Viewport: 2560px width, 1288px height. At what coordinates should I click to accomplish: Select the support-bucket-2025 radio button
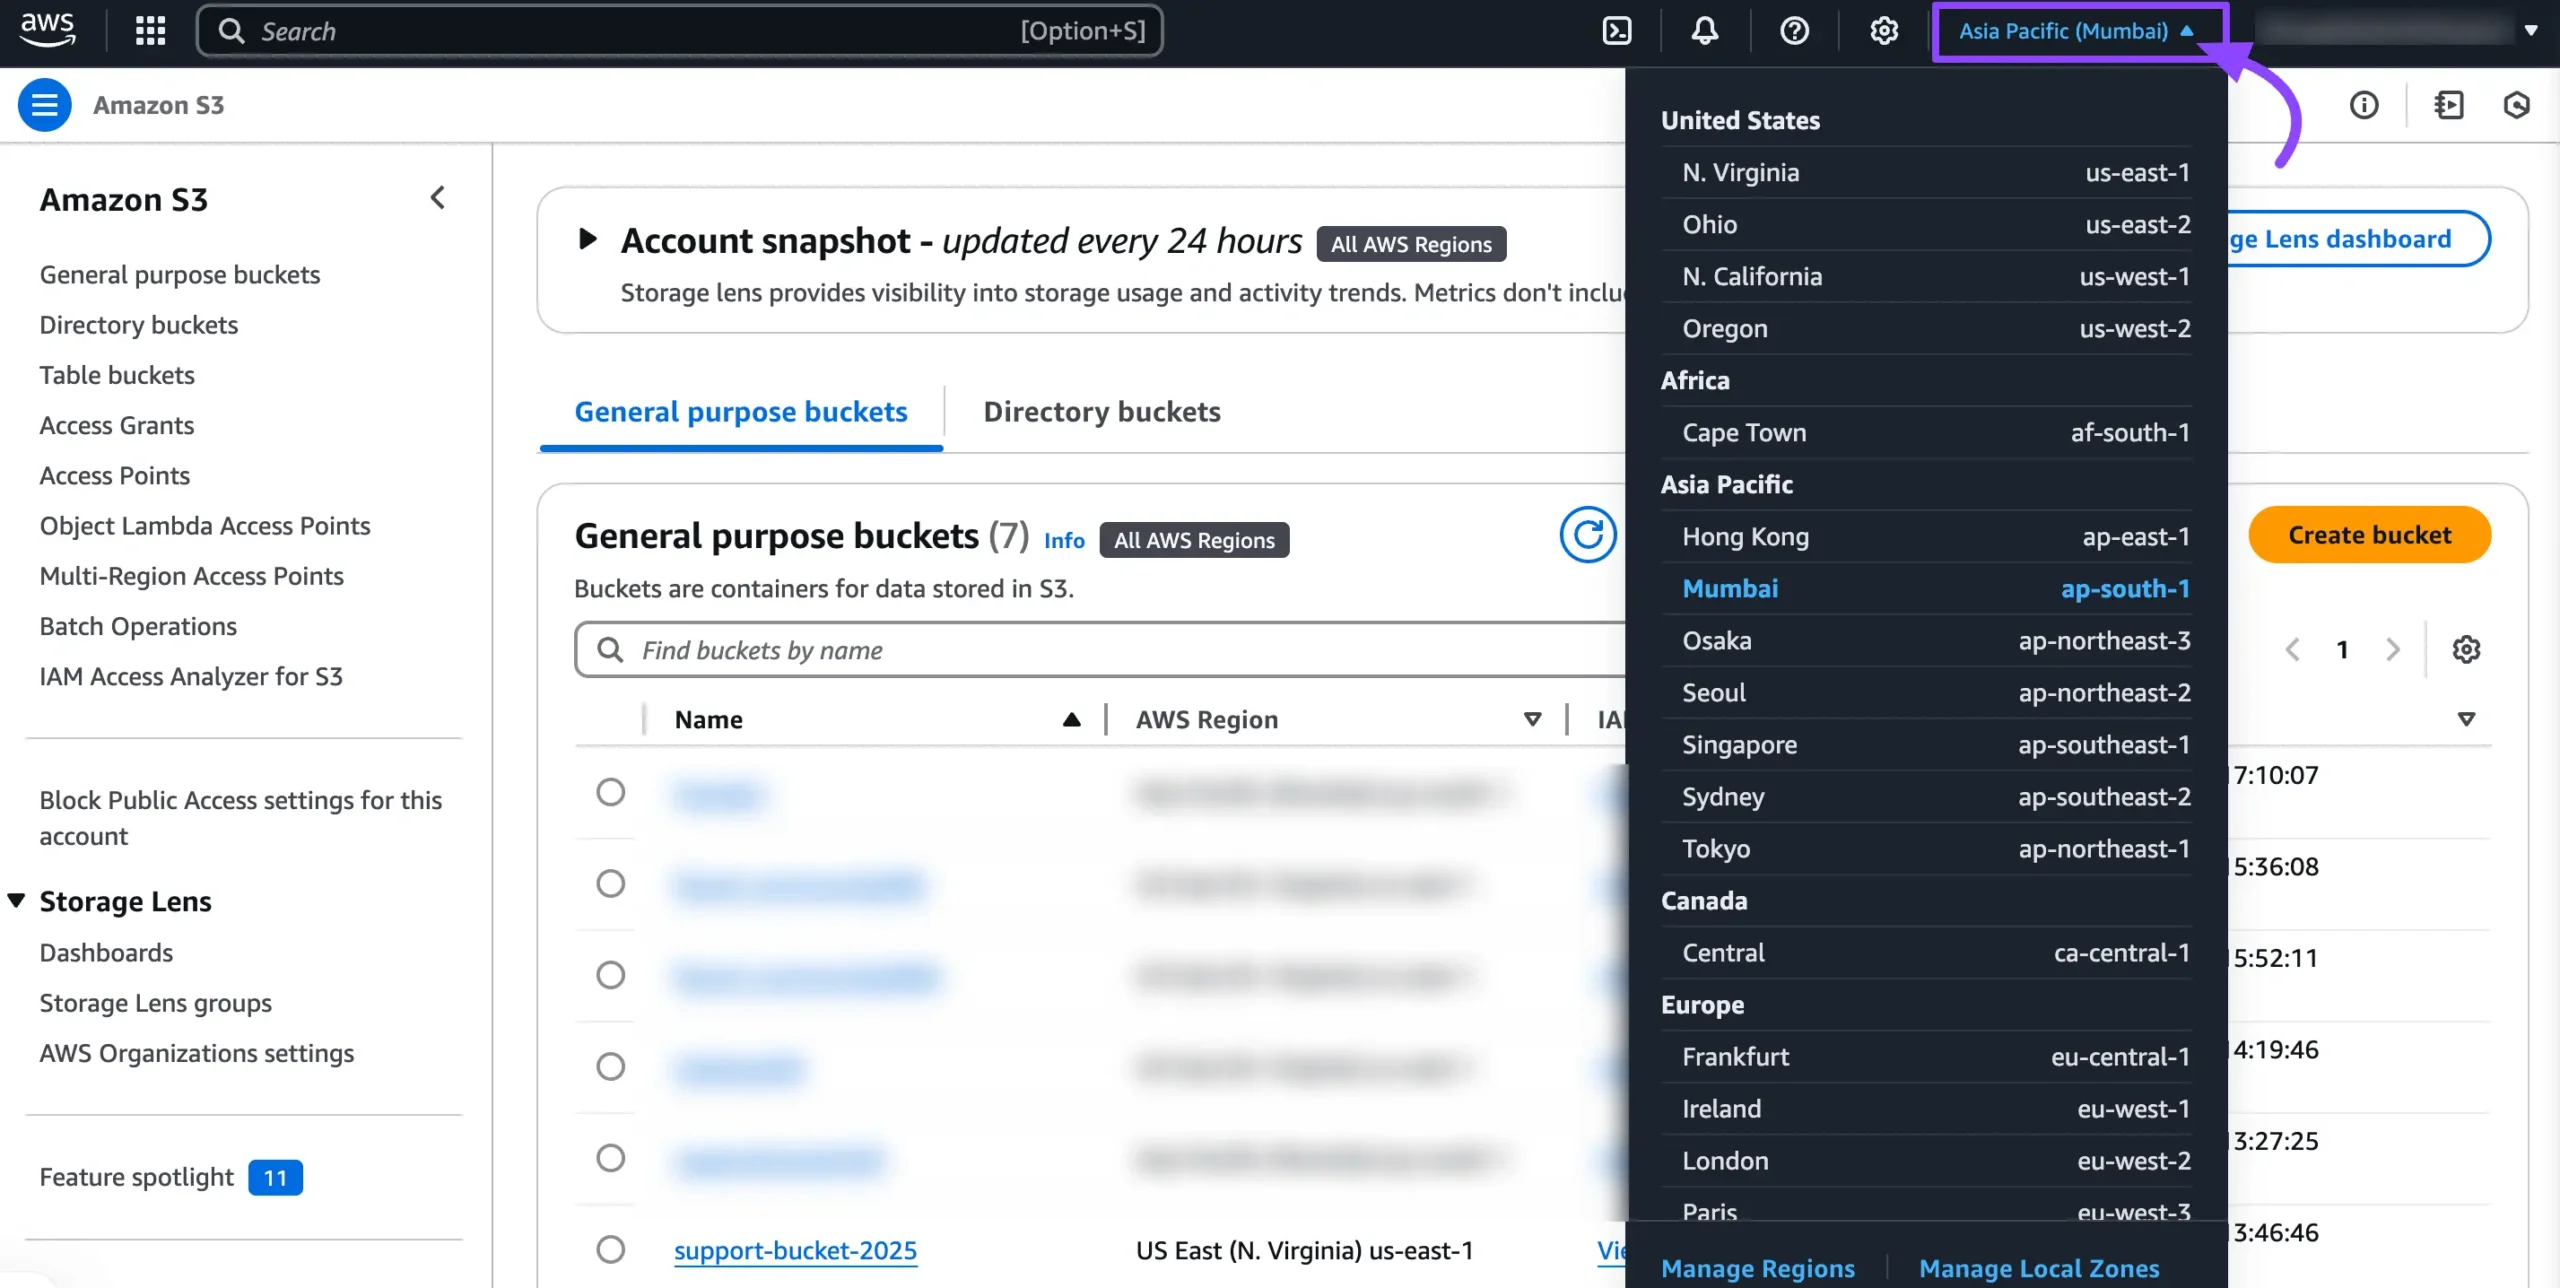(x=610, y=1249)
